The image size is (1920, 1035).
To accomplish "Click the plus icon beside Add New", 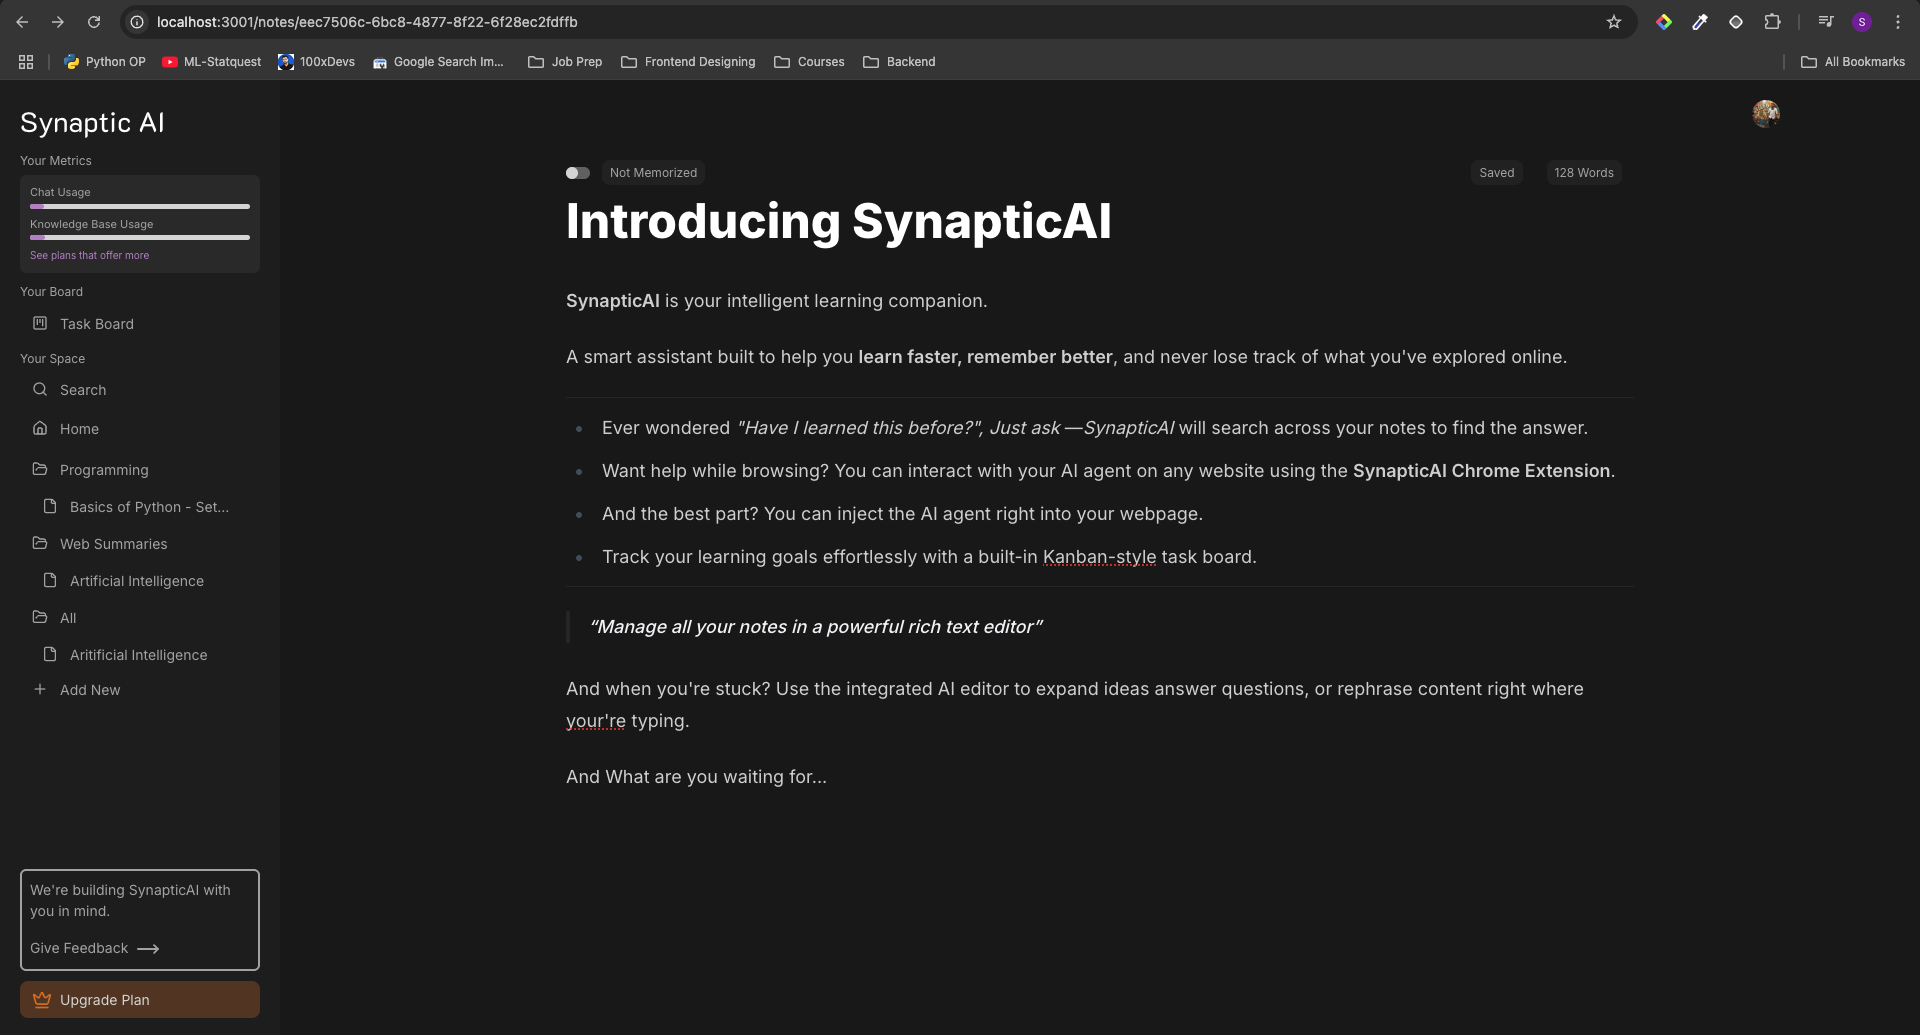I will tap(40, 689).
